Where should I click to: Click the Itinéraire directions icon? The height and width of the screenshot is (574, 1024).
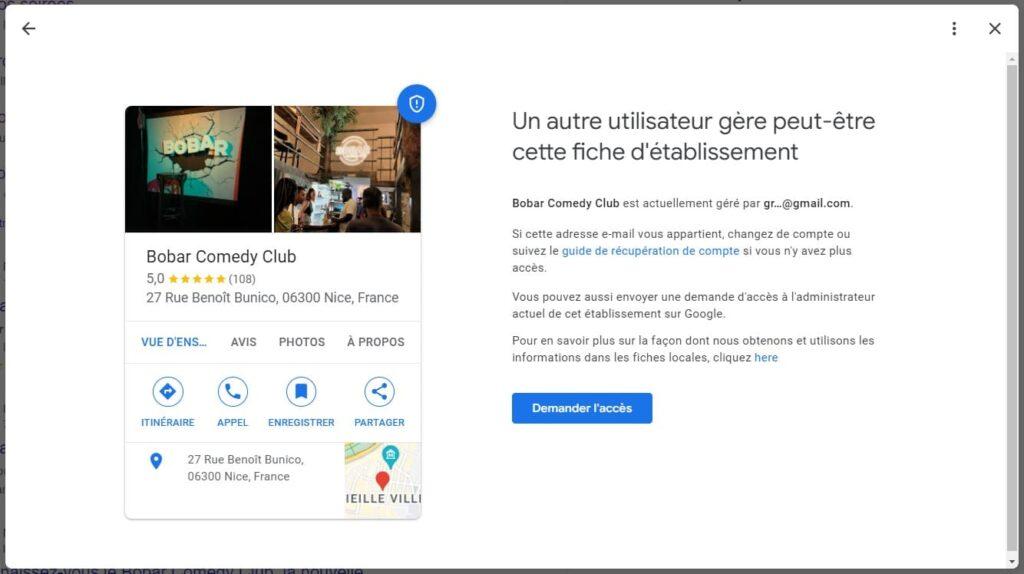[168, 392]
